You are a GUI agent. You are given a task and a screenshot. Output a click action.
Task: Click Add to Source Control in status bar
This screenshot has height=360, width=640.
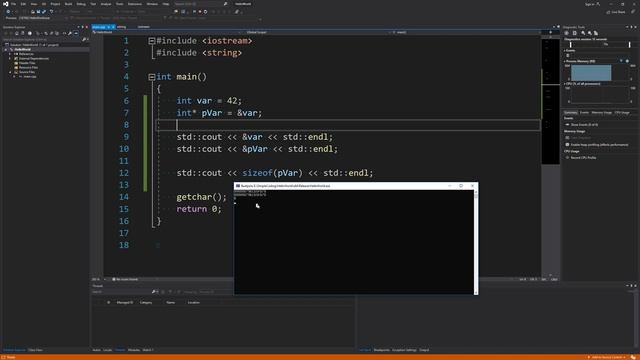(607, 357)
